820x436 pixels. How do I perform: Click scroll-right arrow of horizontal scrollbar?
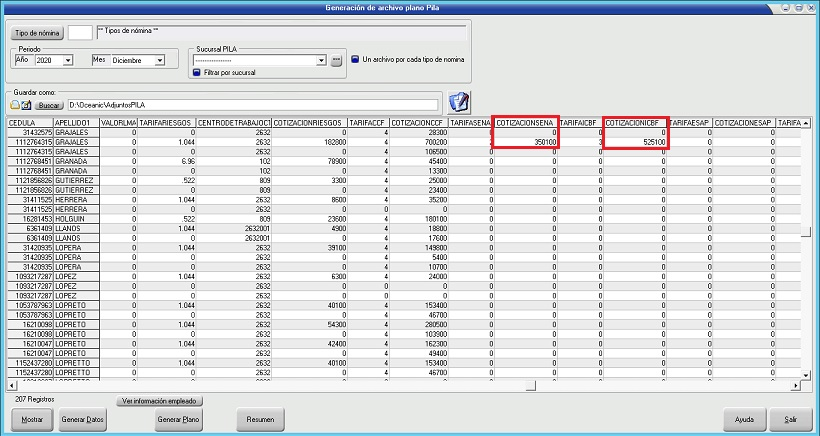[x=796, y=386]
